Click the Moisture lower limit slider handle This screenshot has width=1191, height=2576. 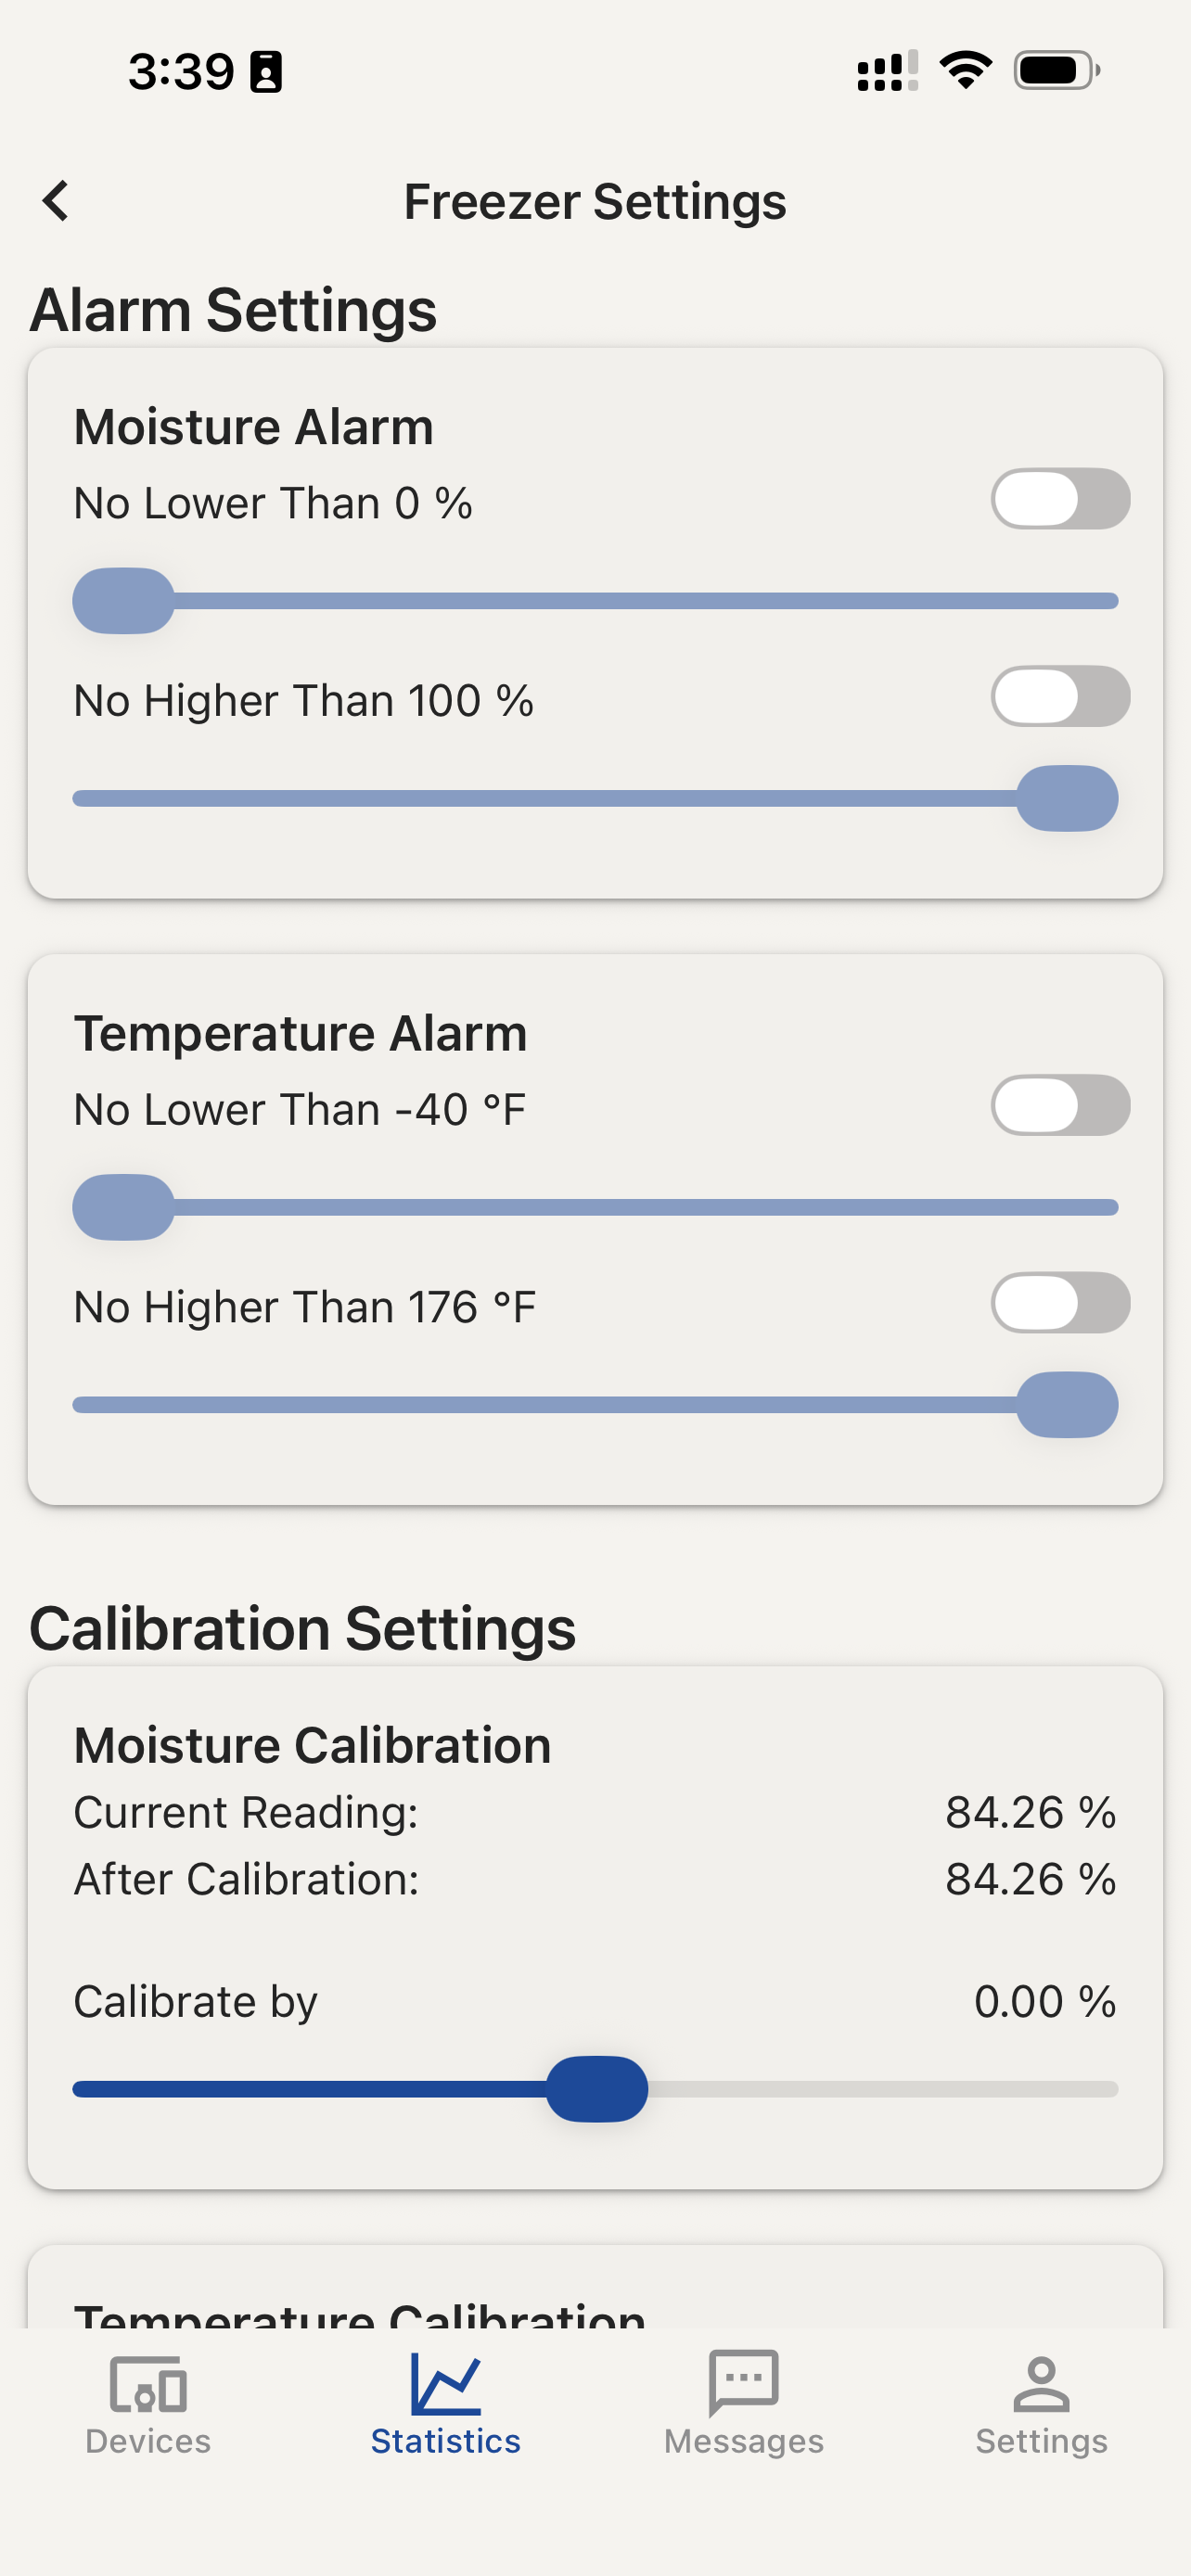[x=123, y=601]
